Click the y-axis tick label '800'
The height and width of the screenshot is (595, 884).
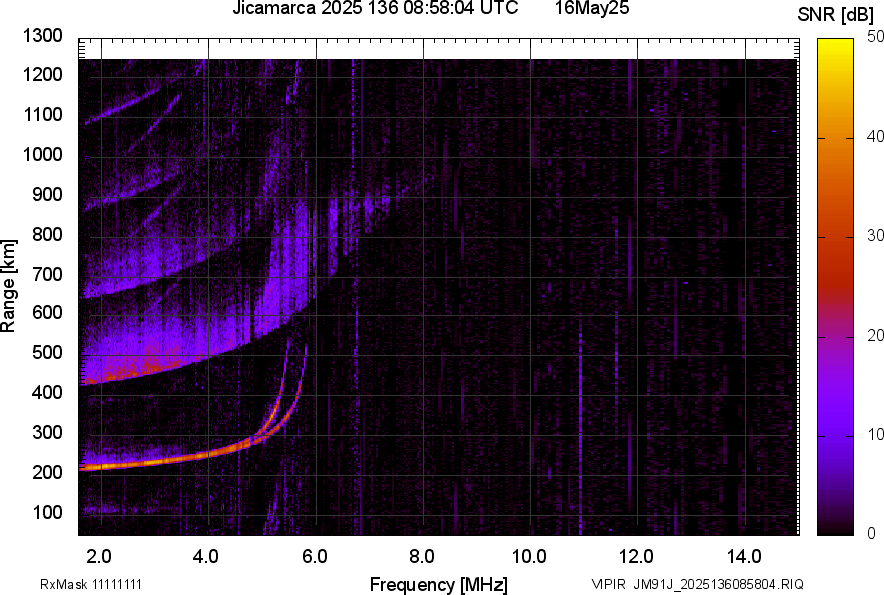tap(47, 234)
